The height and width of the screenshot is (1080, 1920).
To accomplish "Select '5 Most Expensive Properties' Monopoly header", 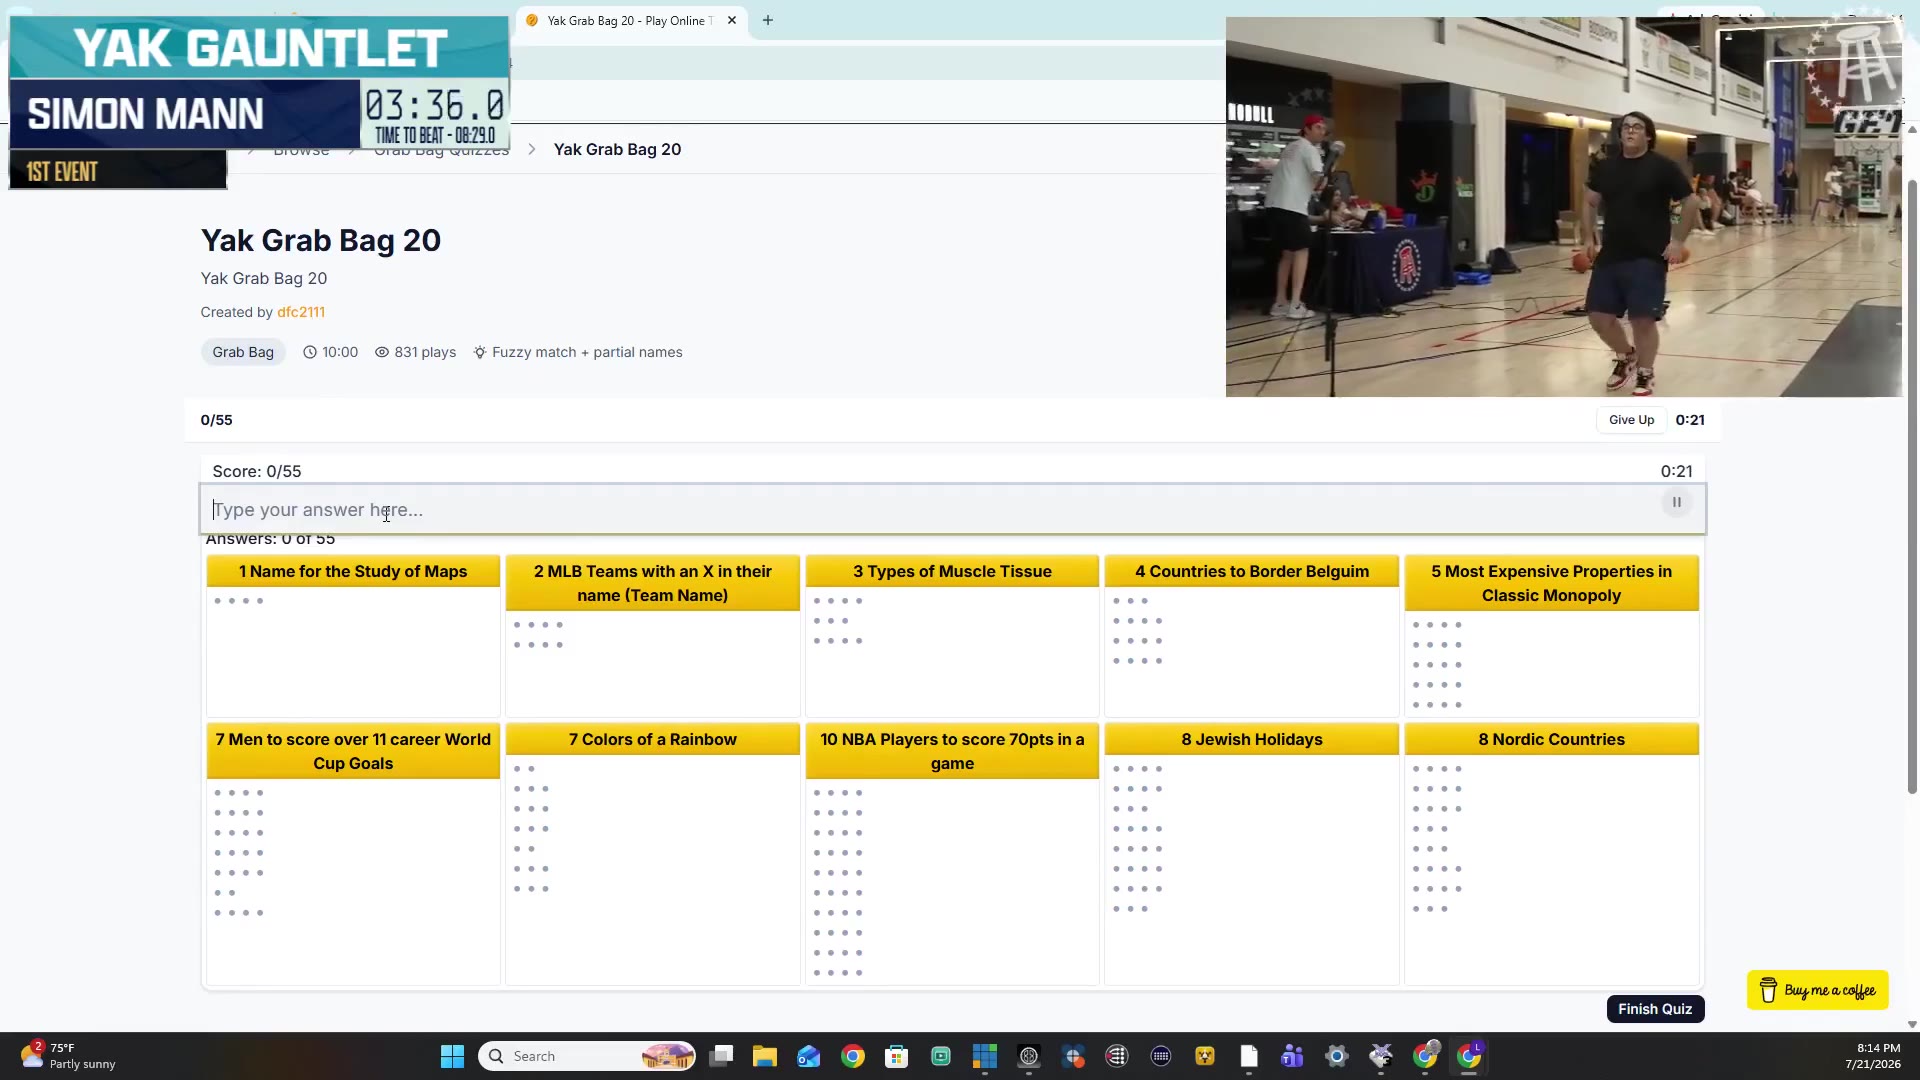I will point(1551,583).
